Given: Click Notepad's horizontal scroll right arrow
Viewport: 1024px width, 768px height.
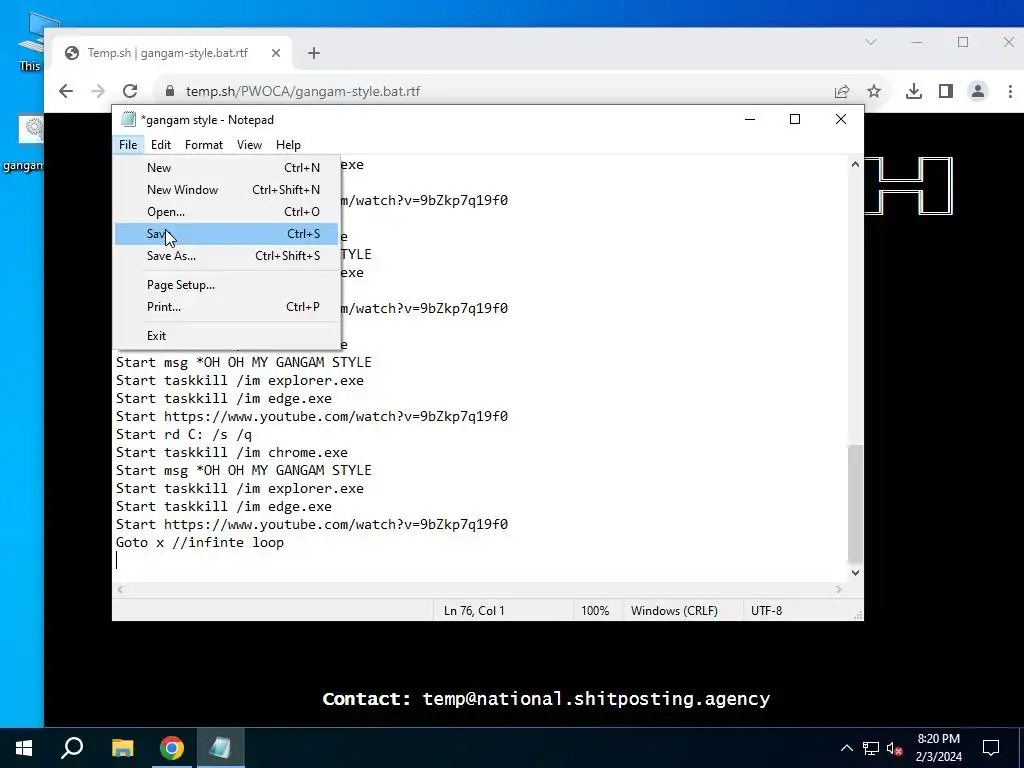Looking at the screenshot, I should (x=839, y=590).
